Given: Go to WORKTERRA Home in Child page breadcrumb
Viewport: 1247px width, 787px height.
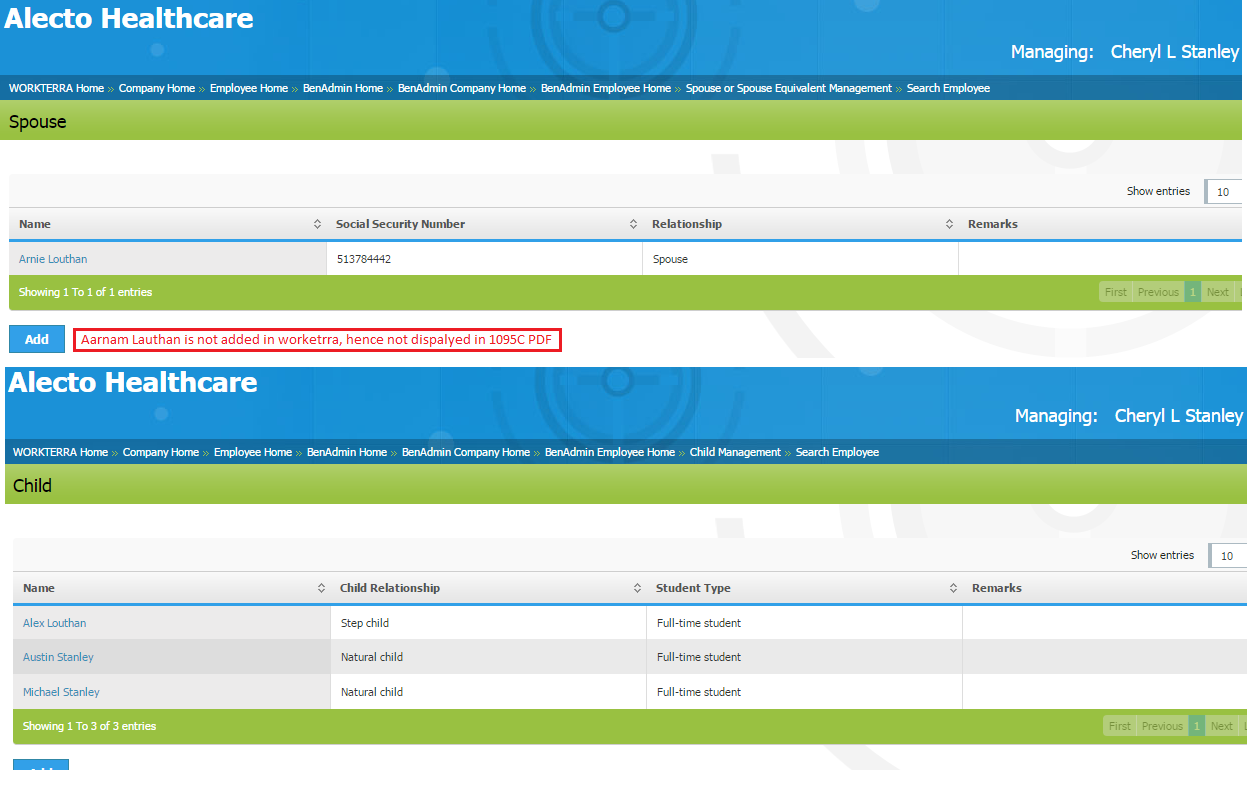Looking at the screenshot, I should [x=60, y=452].
